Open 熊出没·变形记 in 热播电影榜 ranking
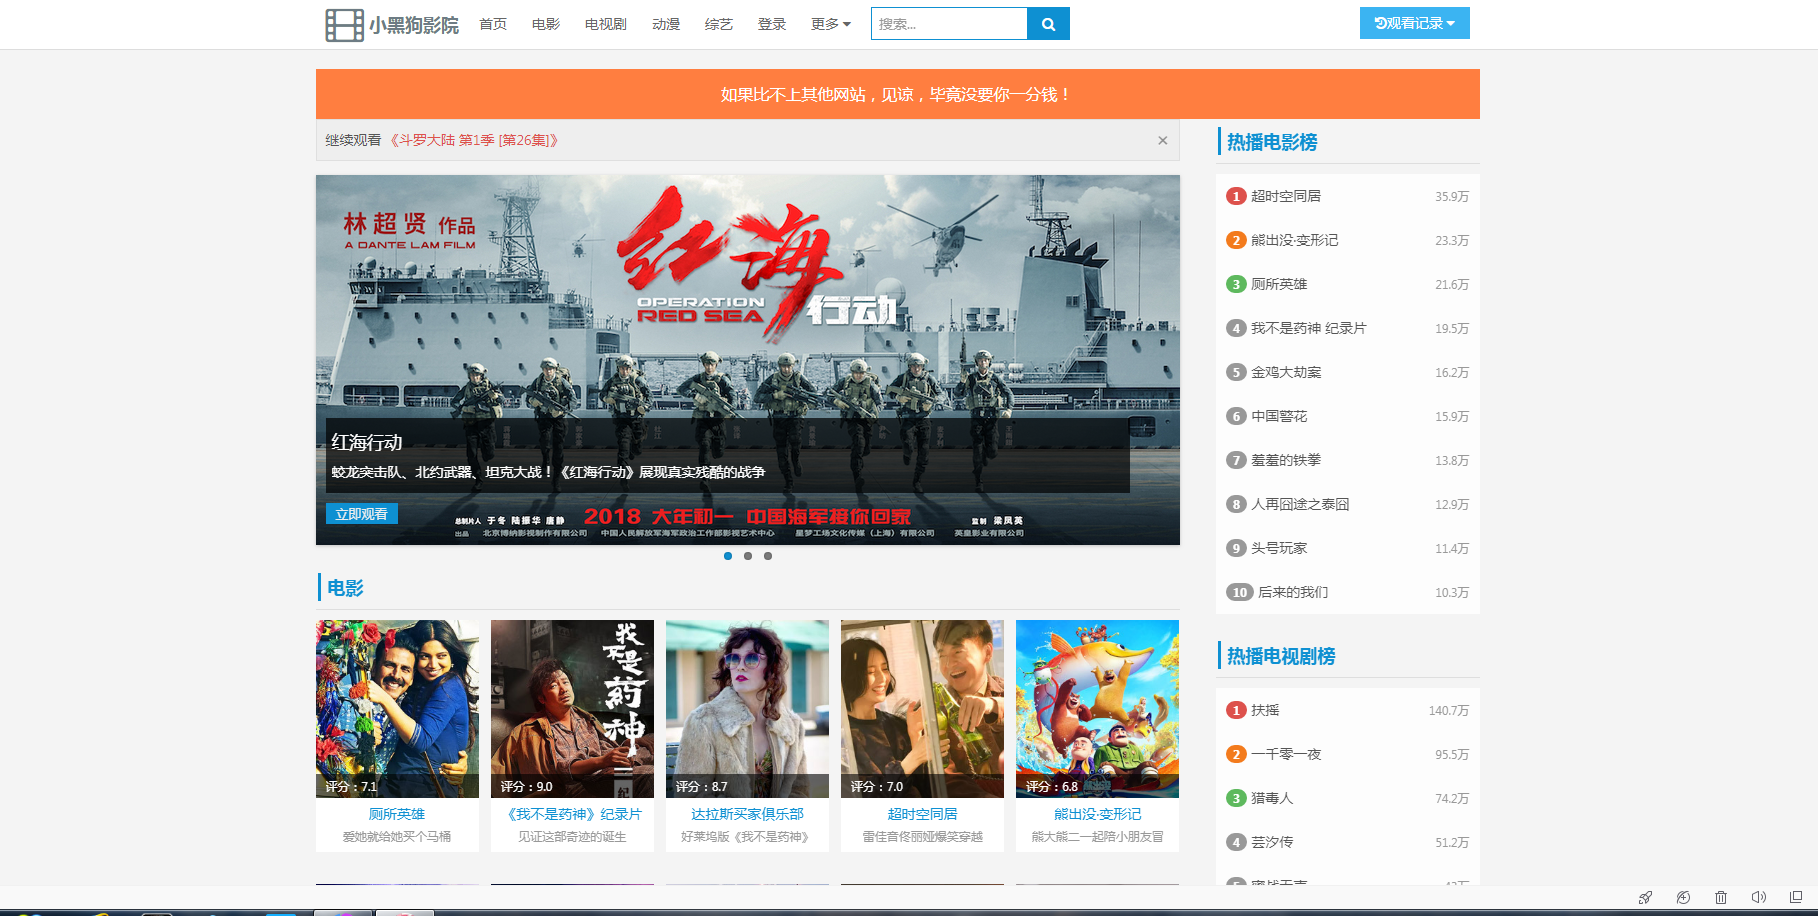The width and height of the screenshot is (1818, 916). tap(1294, 240)
